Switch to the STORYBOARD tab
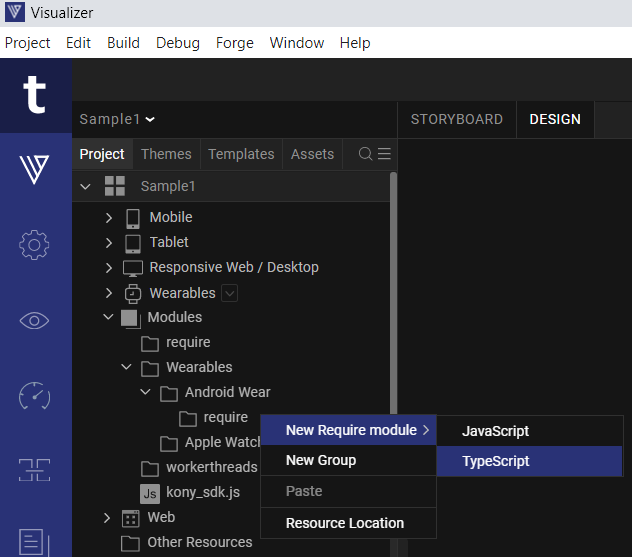Viewport: 632px width, 557px height. (x=456, y=119)
